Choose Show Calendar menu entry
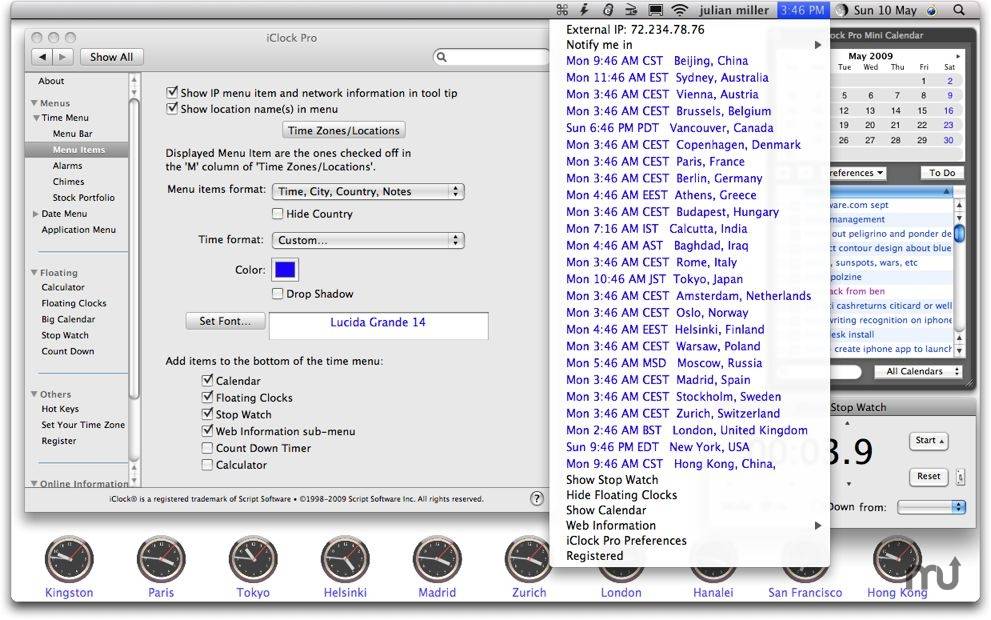 tap(605, 510)
